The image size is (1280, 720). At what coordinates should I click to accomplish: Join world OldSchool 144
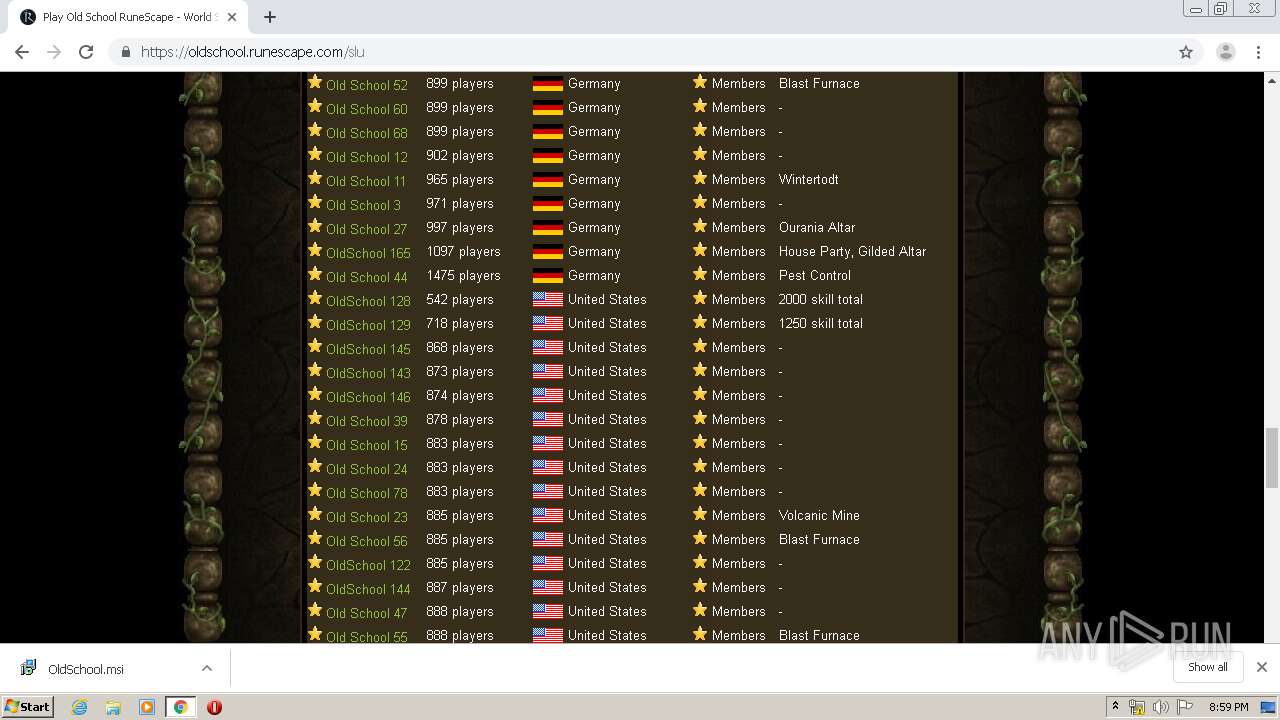click(368, 589)
